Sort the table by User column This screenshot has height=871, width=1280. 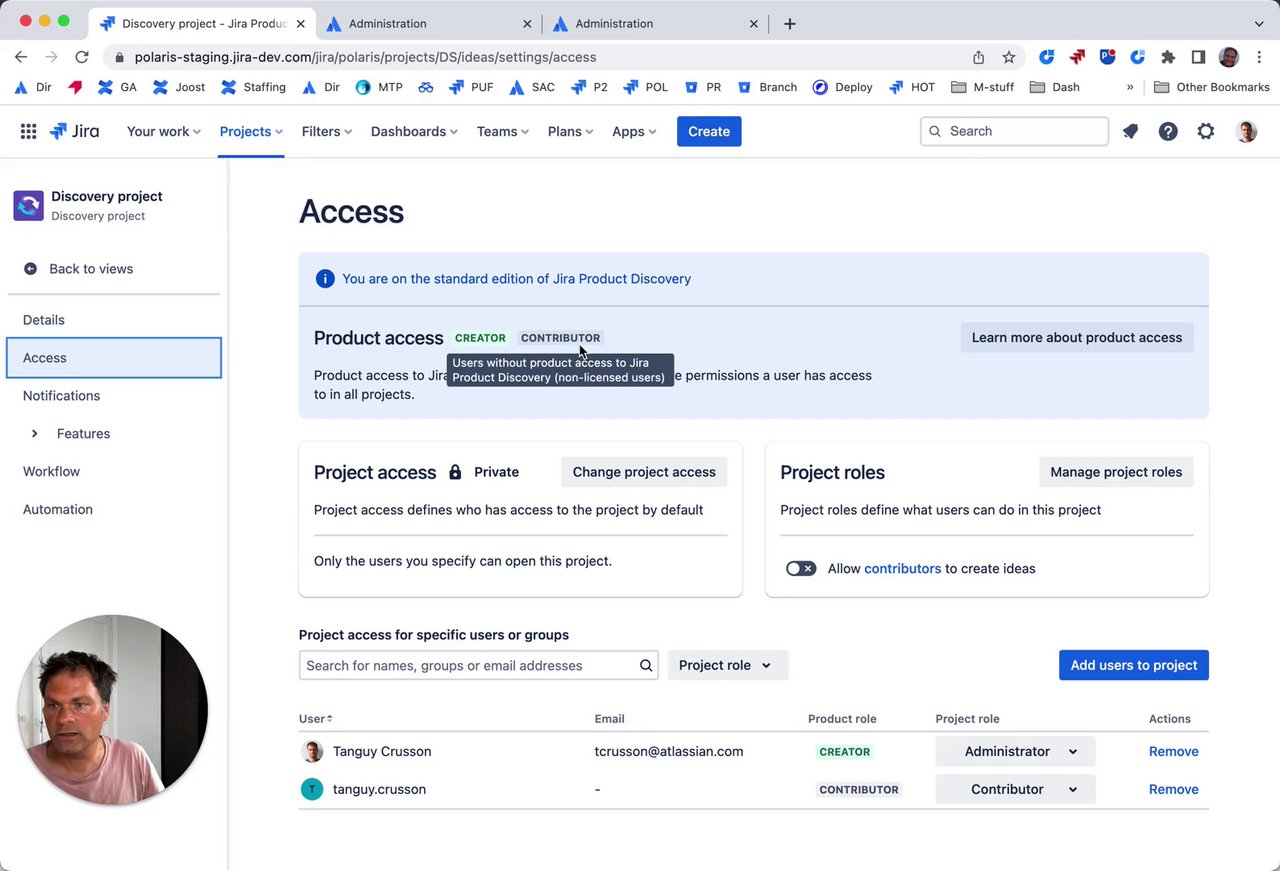click(x=316, y=719)
